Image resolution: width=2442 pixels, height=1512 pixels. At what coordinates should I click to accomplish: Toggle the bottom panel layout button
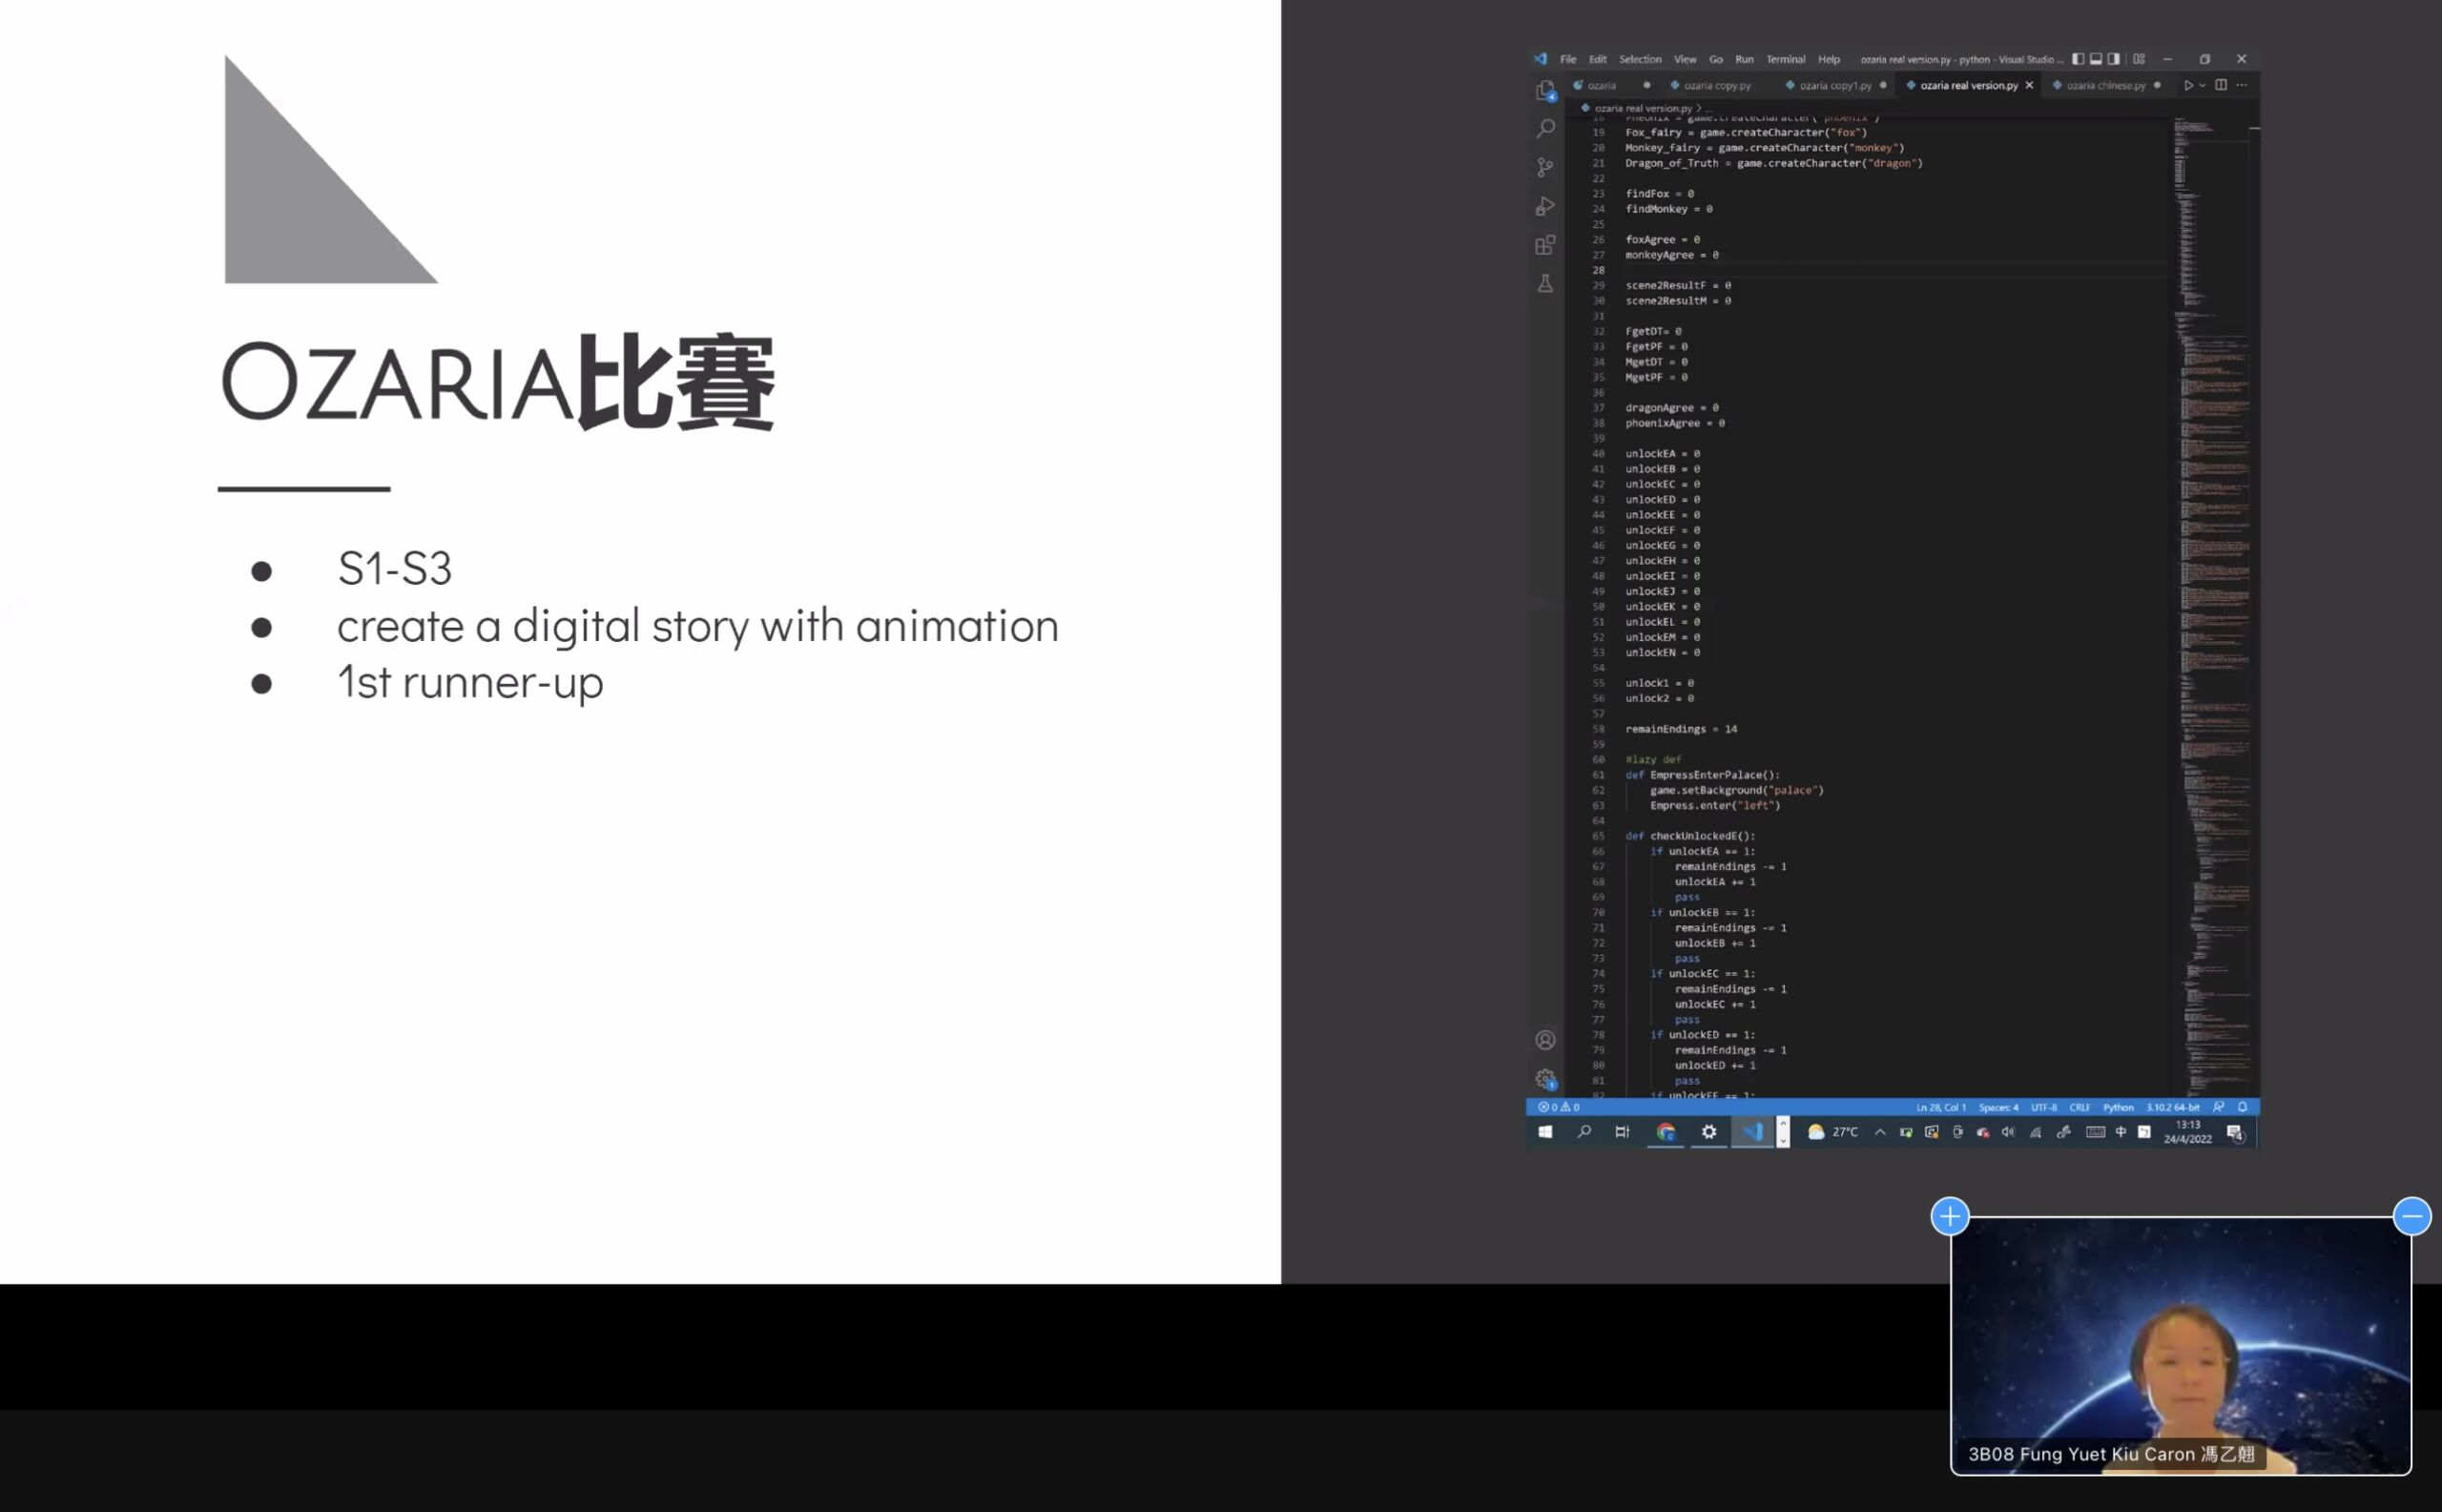tap(2096, 59)
